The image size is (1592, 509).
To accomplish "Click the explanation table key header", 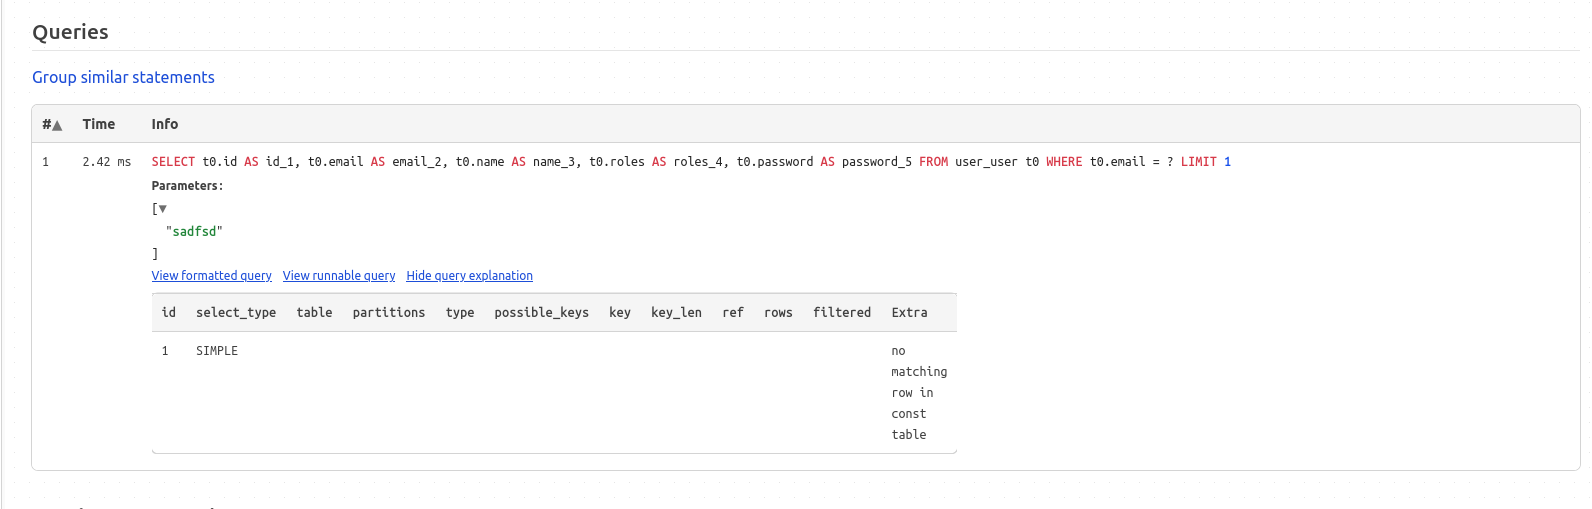I will coord(620,313).
